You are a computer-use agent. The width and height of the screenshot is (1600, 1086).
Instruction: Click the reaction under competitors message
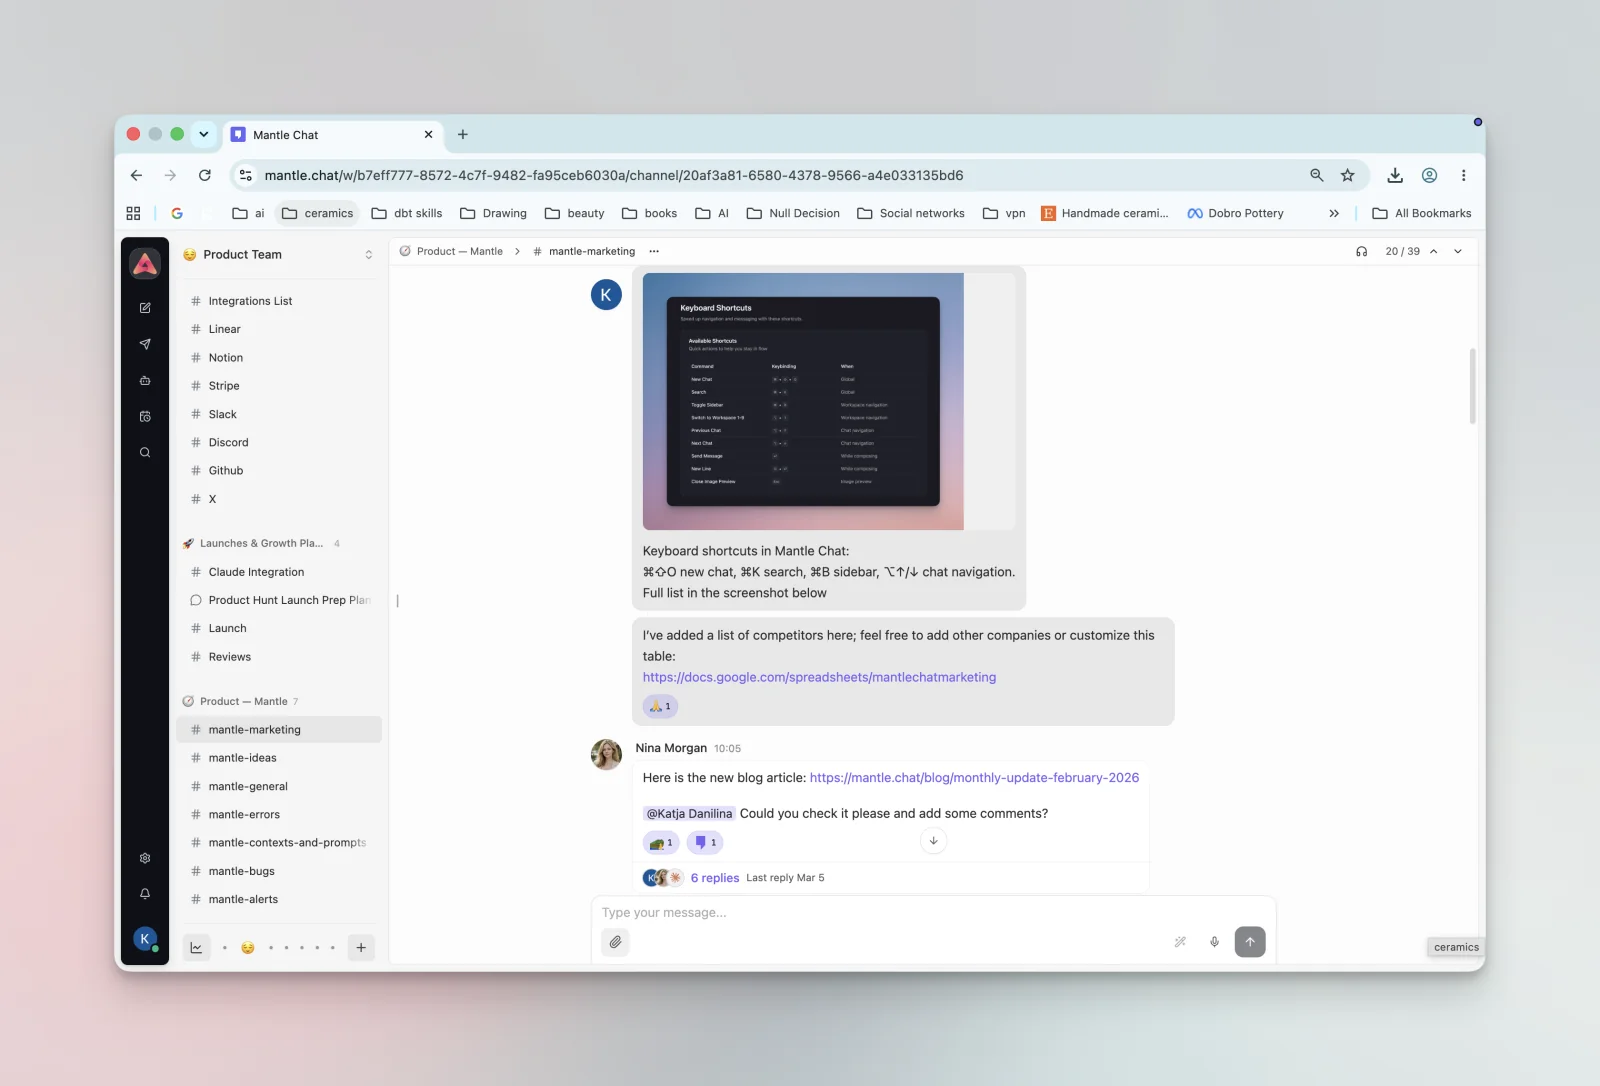[661, 707]
